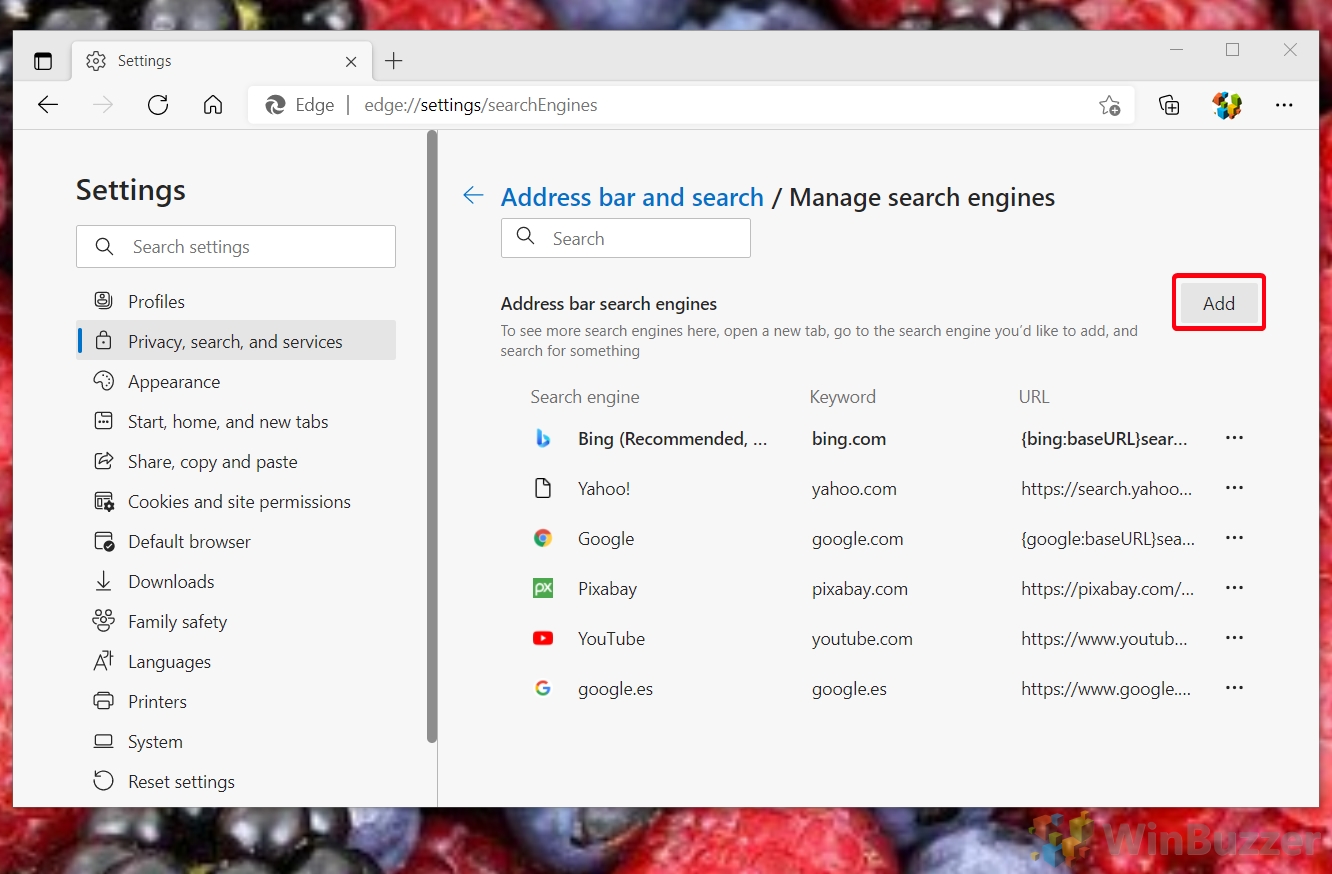Click the back arrow beside Address bar and search
The height and width of the screenshot is (874, 1332).
(x=473, y=196)
